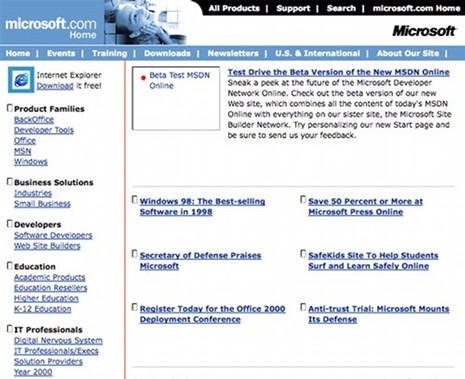Open the Year 2000 link
The width and height of the screenshot is (465, 379).
click(x=33, y=372)
